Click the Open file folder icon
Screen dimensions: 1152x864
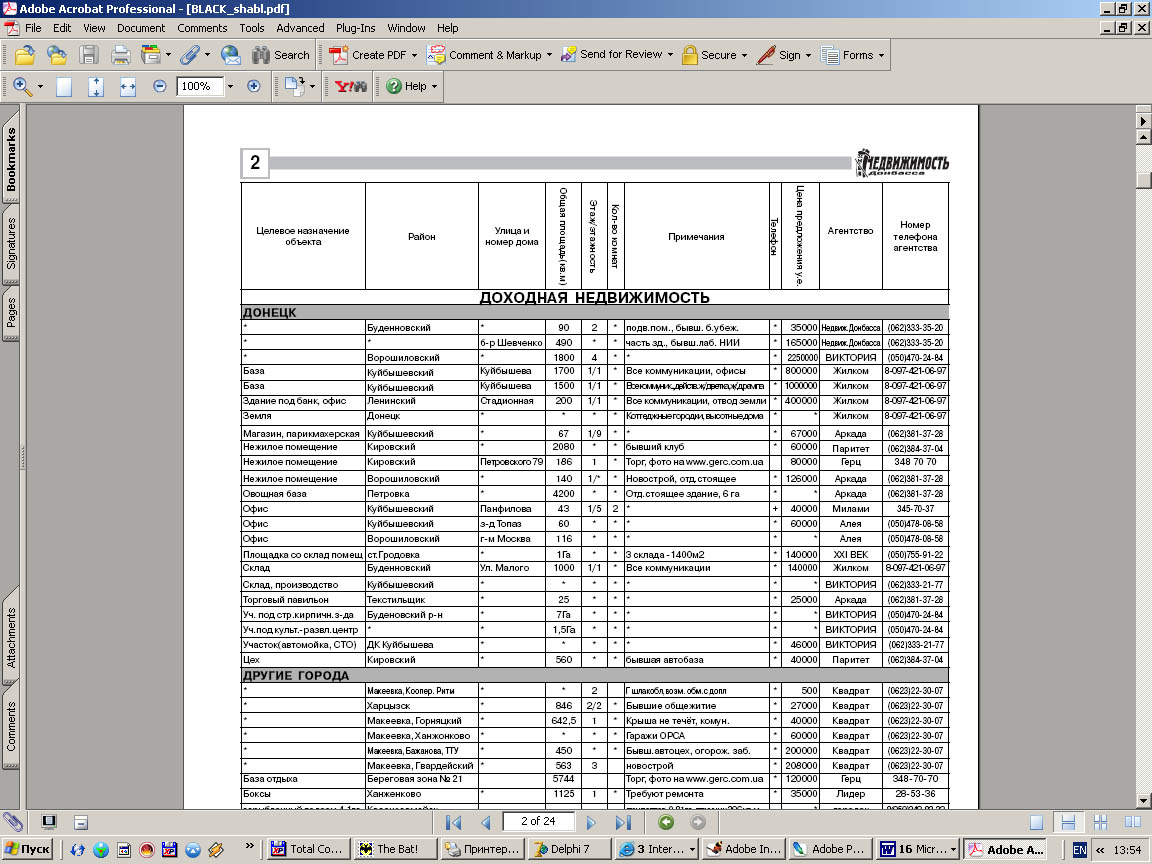[x=25, y=55]
